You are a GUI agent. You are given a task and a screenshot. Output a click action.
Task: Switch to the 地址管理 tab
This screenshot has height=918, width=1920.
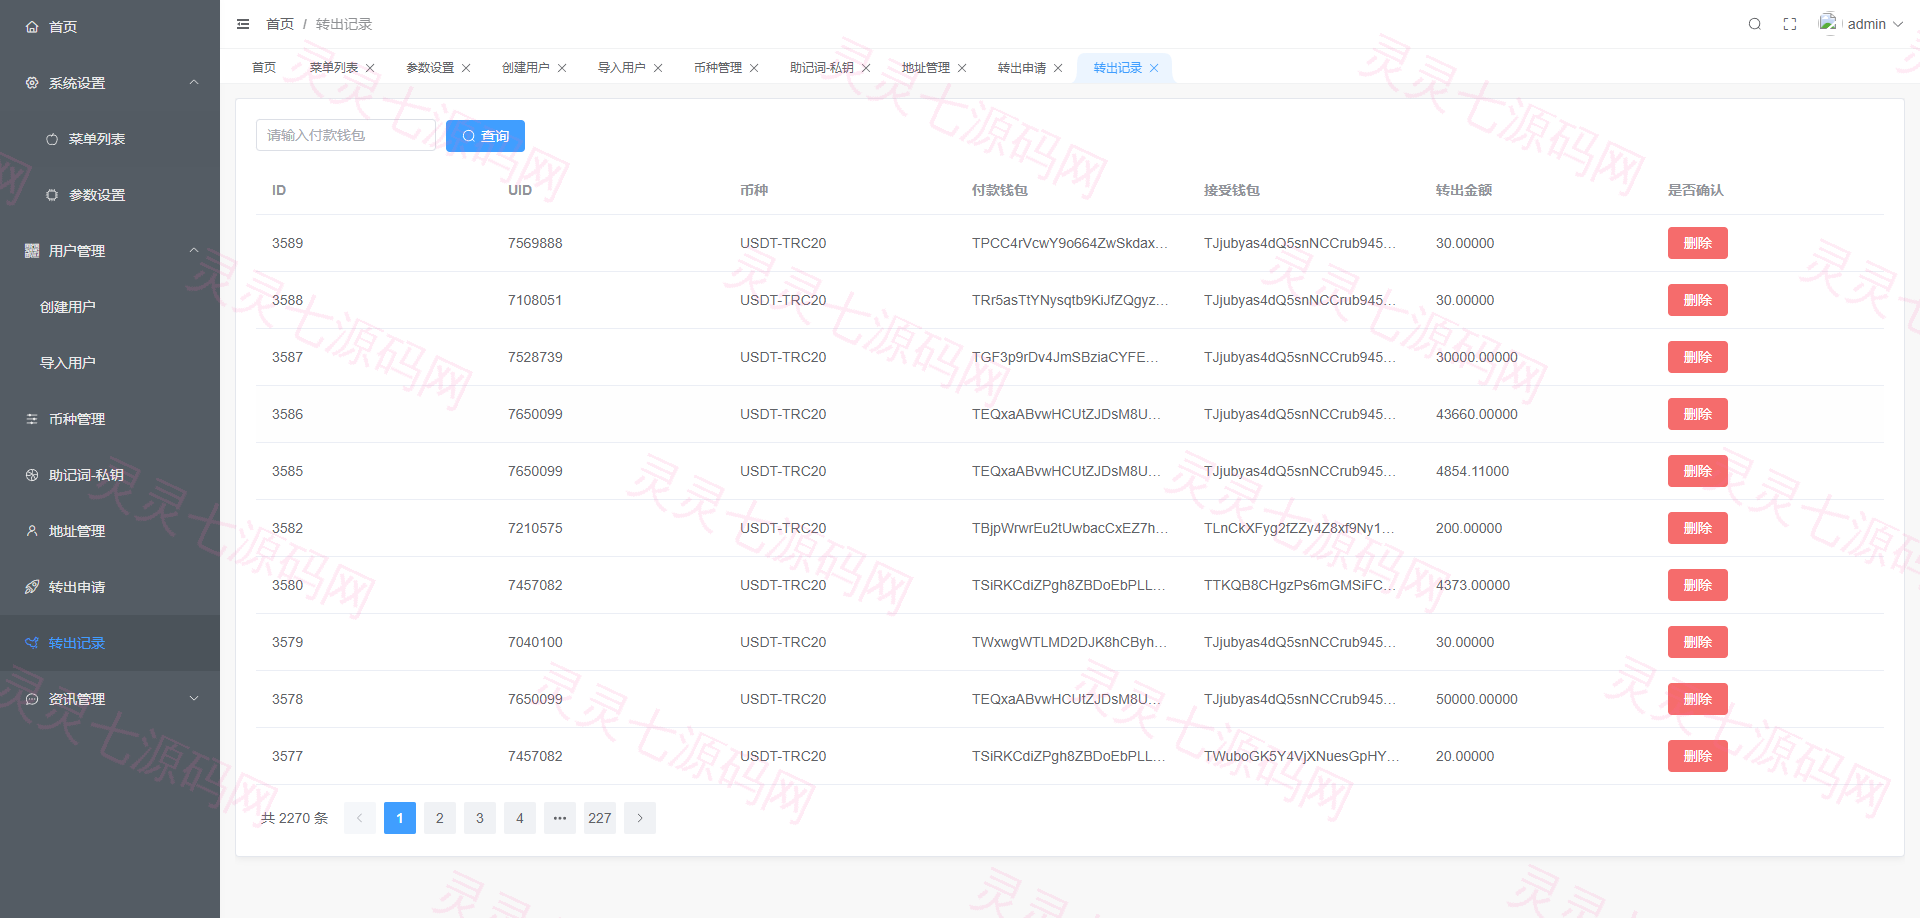926,68
